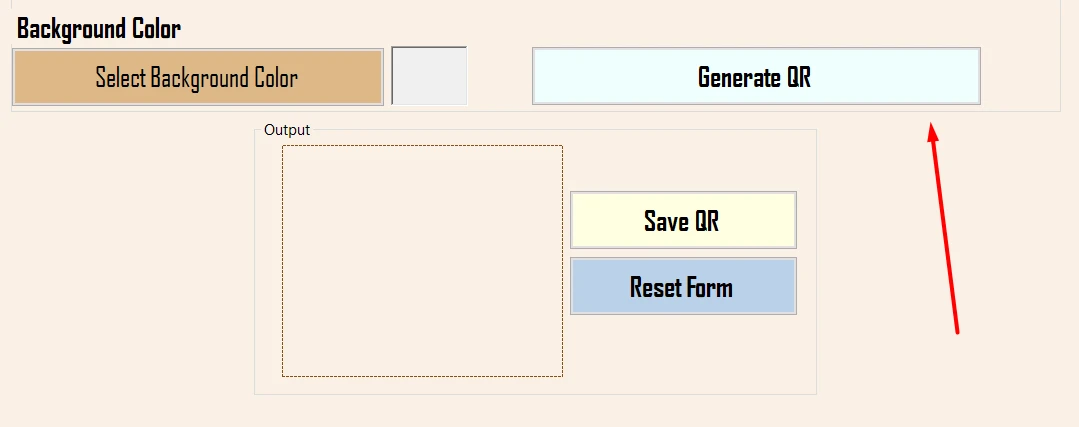Viewport: 1079px width, 427px height.
Task: Focus the empty QR image placeholder
Action: click(422, 261)
